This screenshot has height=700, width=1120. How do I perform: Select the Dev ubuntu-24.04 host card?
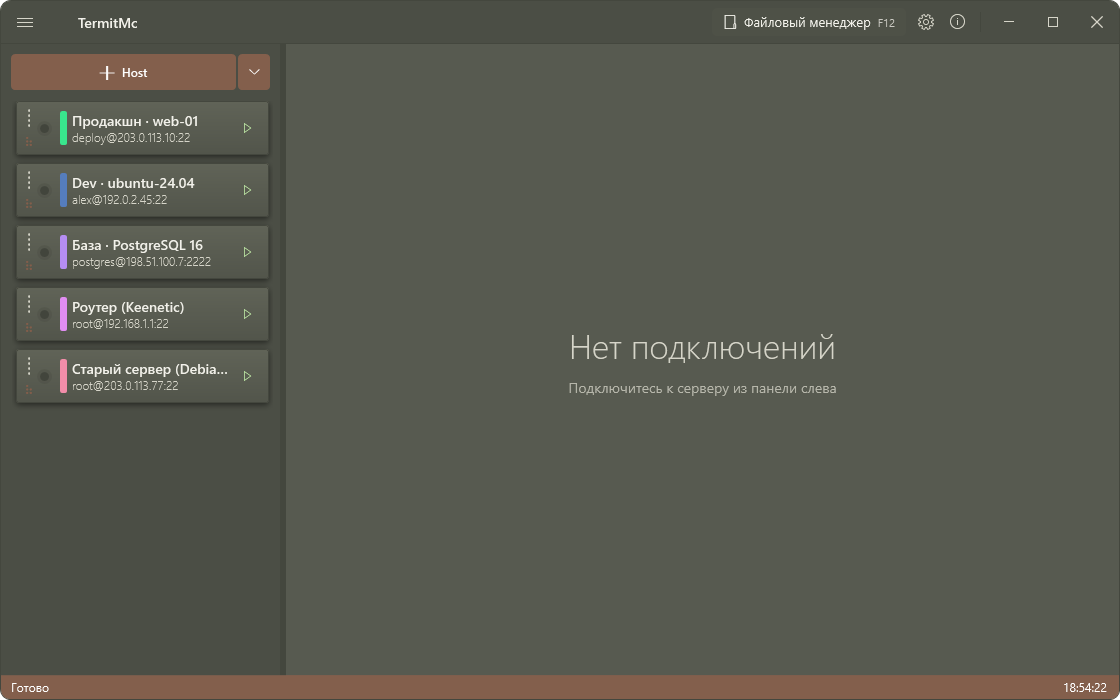(x=142, y=191)
